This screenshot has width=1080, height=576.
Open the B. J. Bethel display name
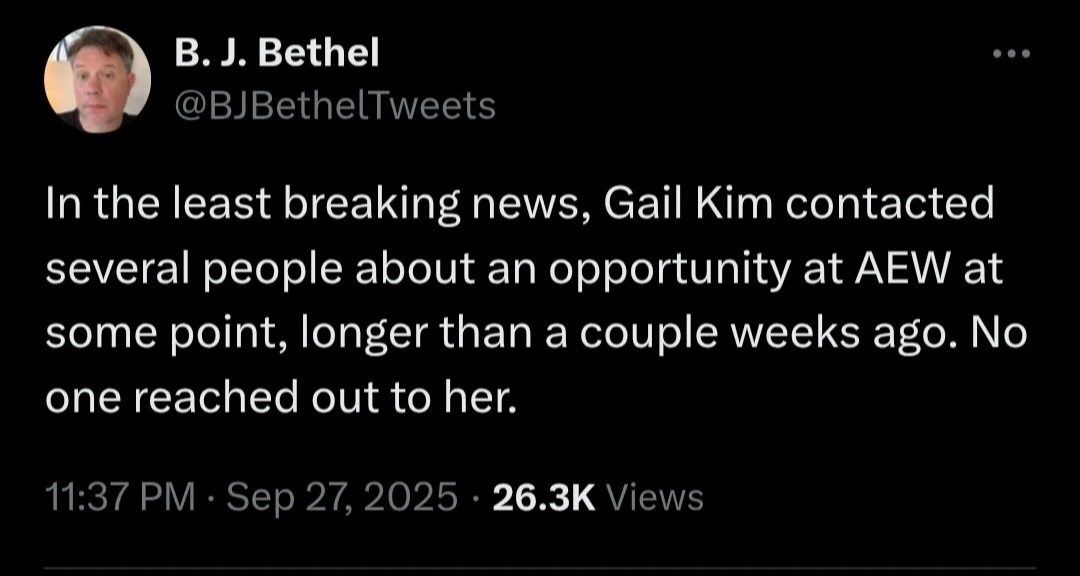tap(276, 54)
